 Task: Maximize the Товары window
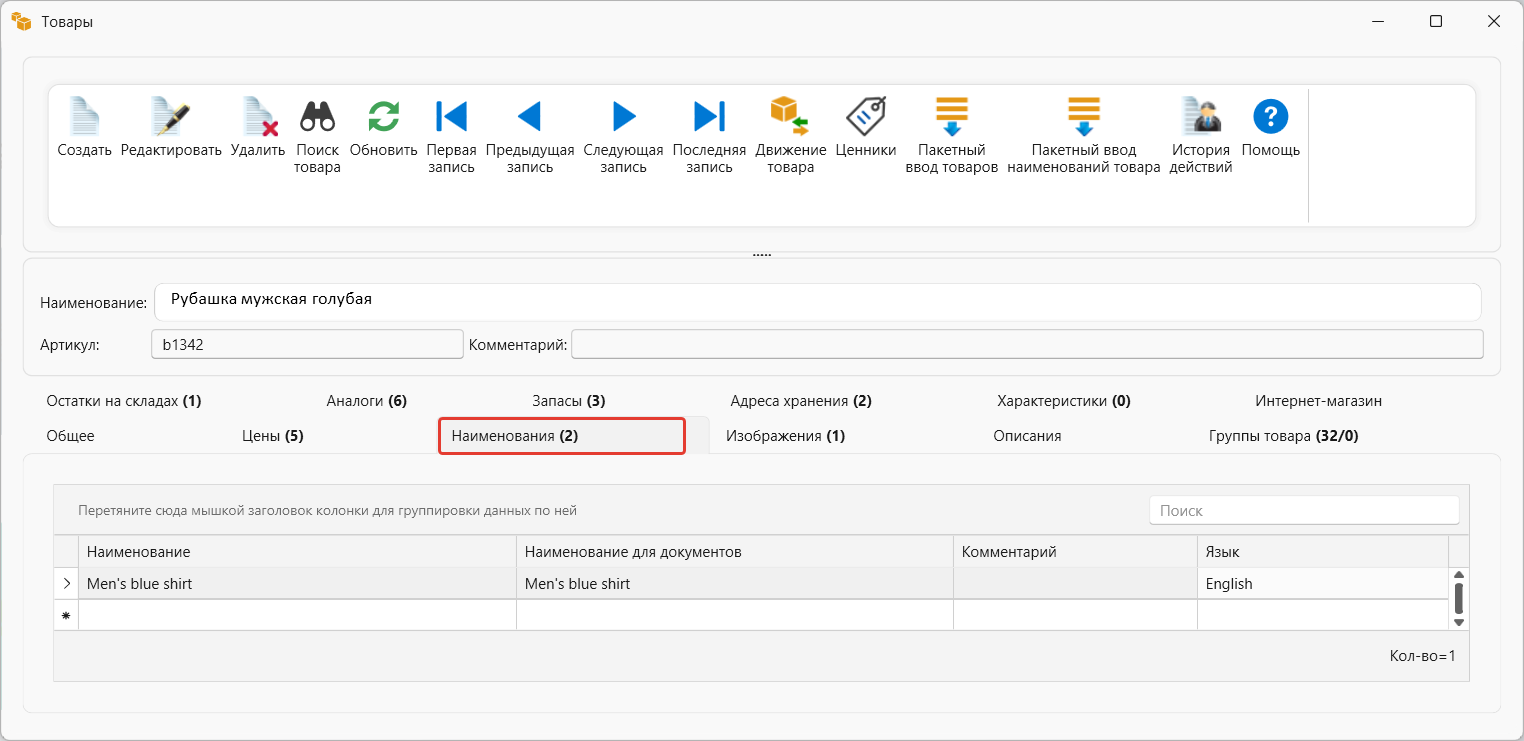(1436, 21)
